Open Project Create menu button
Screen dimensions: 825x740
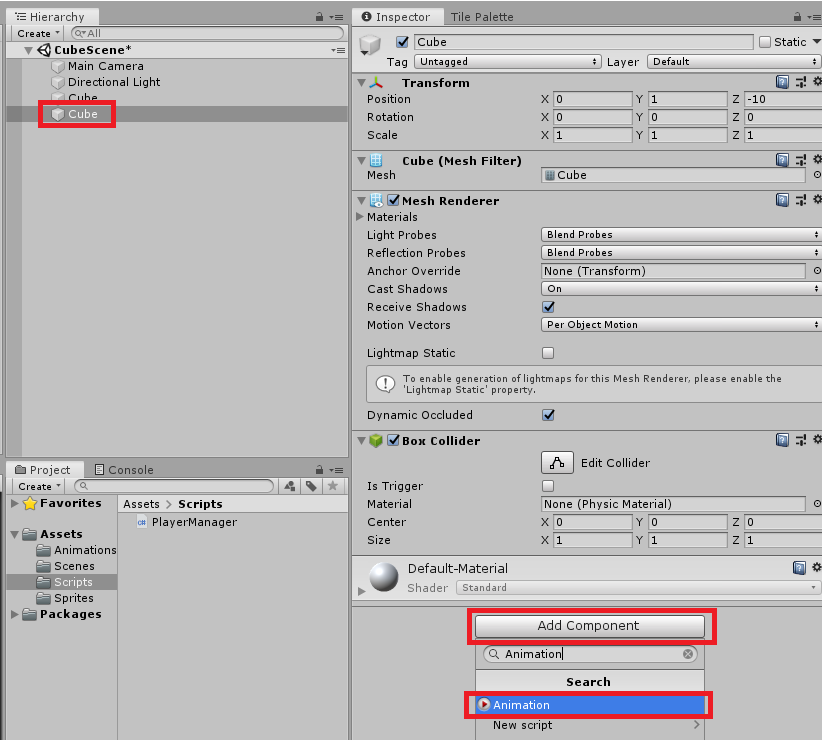coord(38,486)
